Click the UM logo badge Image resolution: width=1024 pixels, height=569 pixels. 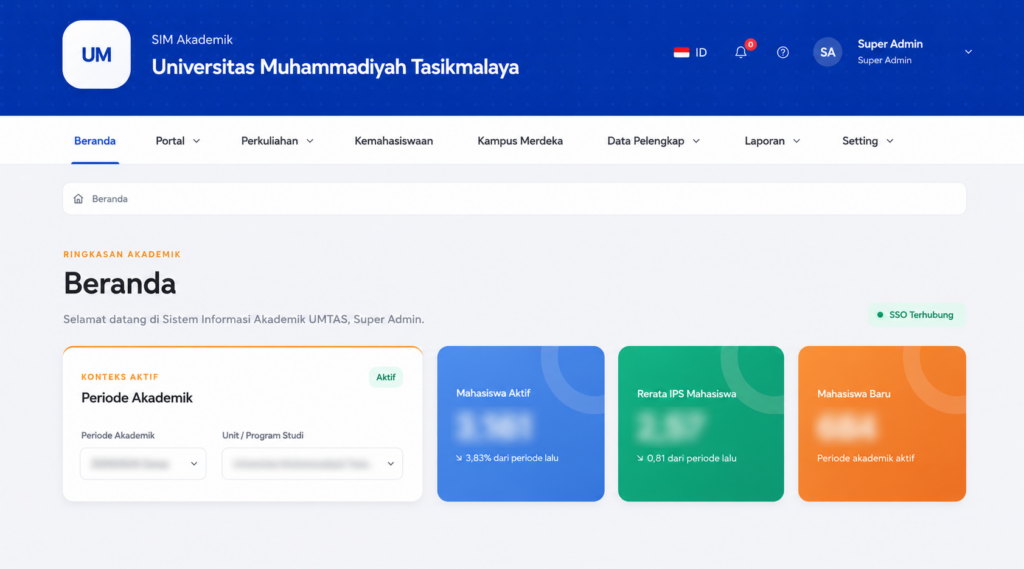(97, 54)
